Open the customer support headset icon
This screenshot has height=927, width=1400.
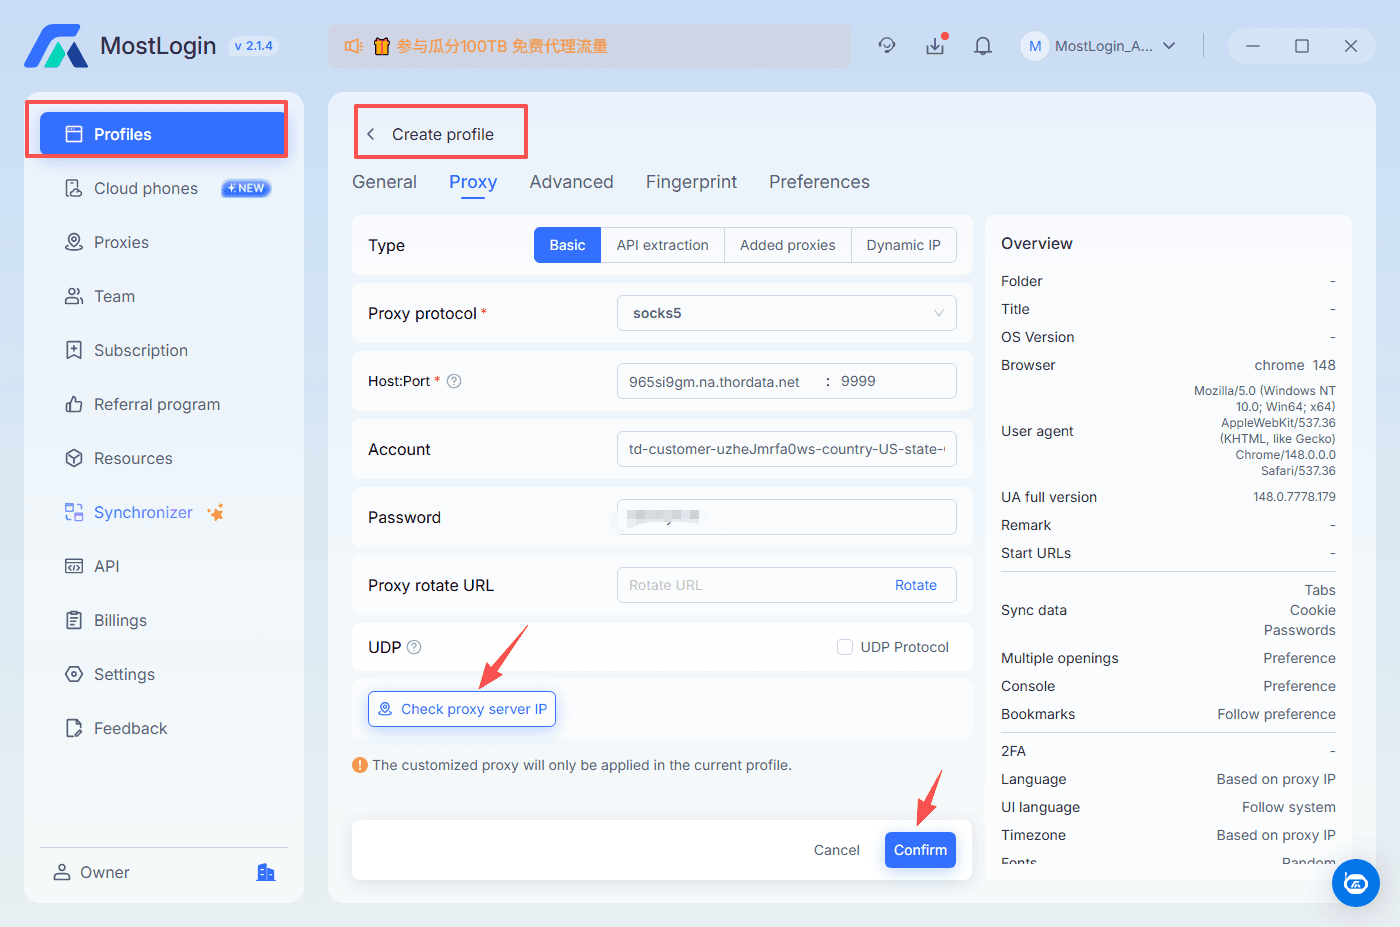click(887, 46)
